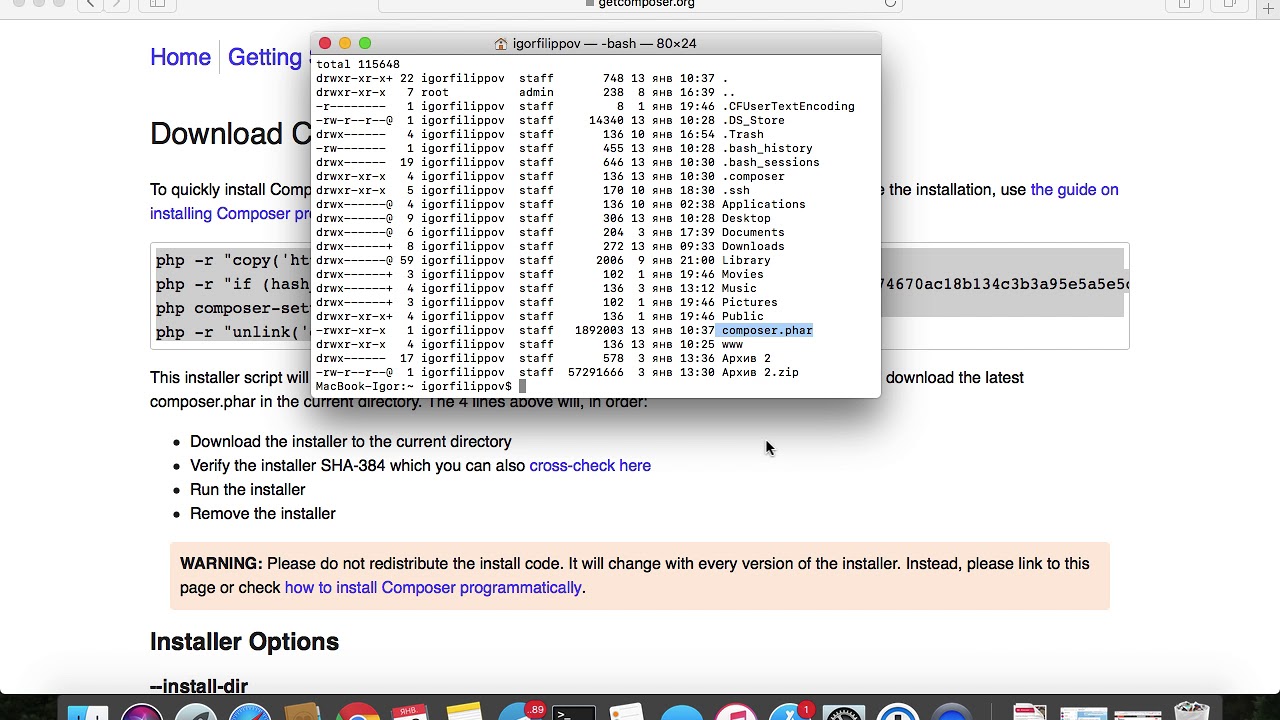
Task: Open the cross-check here link
Action: pos(590,465)
